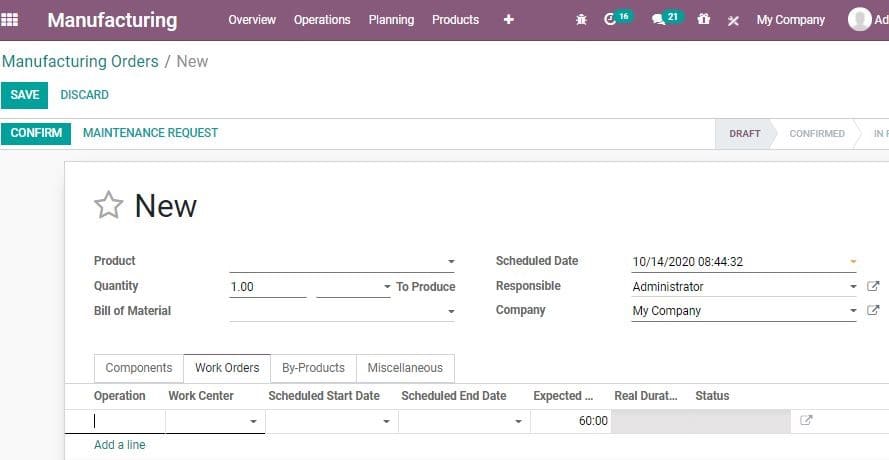
Task: Click MAINTENANCE REQUEST button
Action: coord(150,133)
